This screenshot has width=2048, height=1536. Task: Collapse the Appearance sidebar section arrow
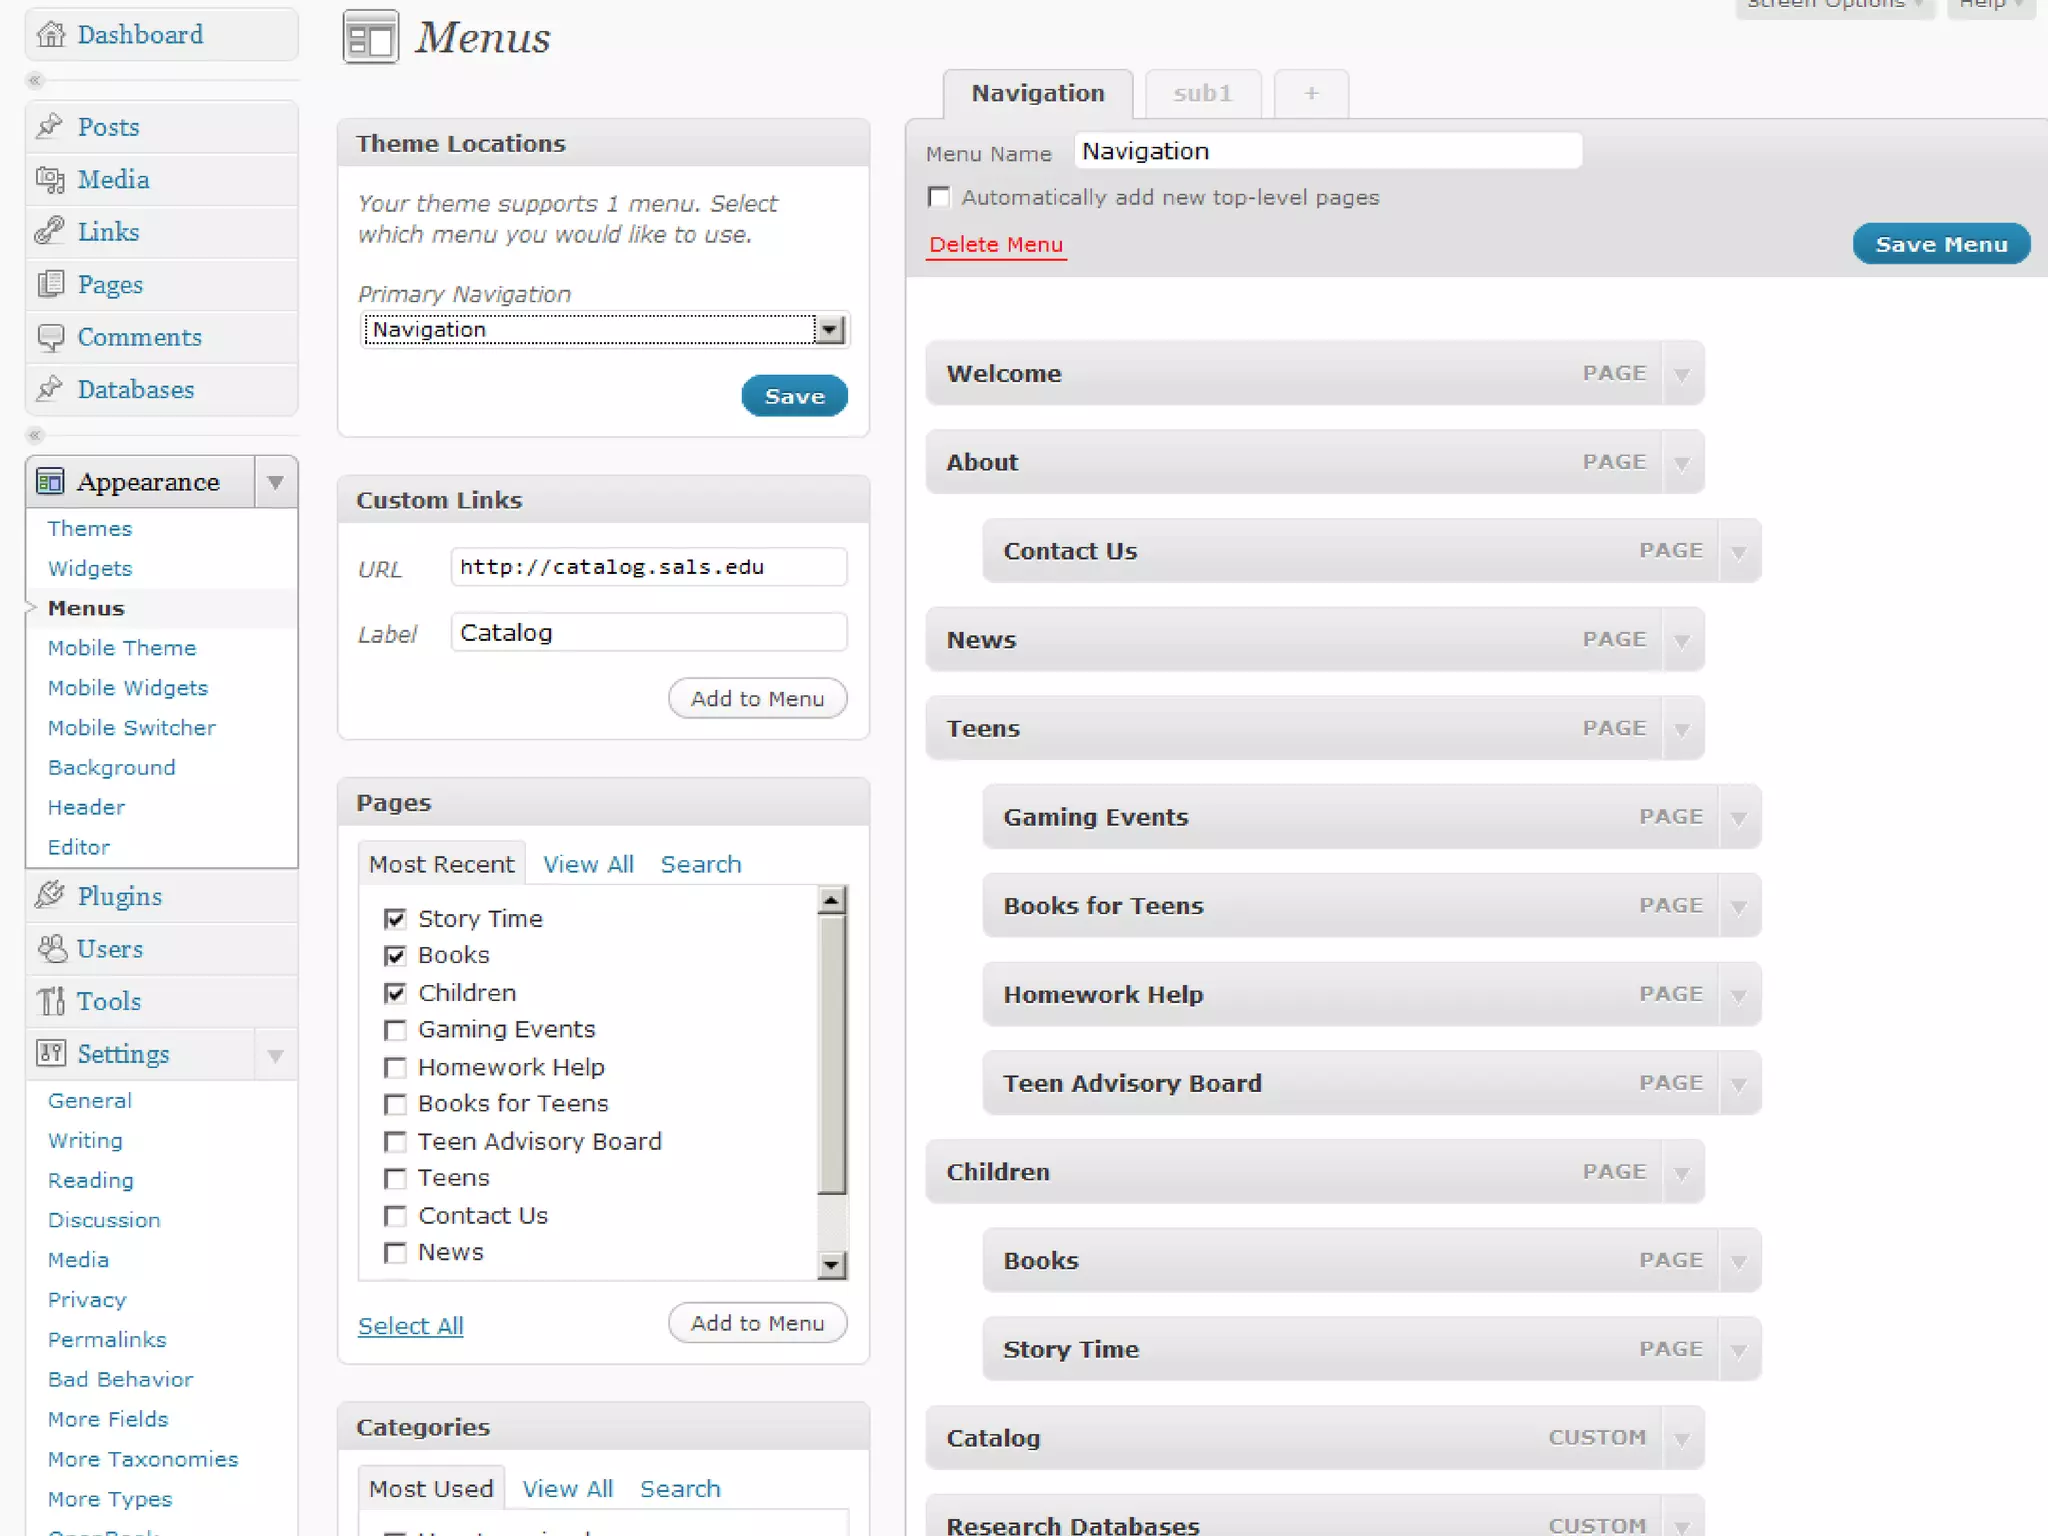coord(275,483)
